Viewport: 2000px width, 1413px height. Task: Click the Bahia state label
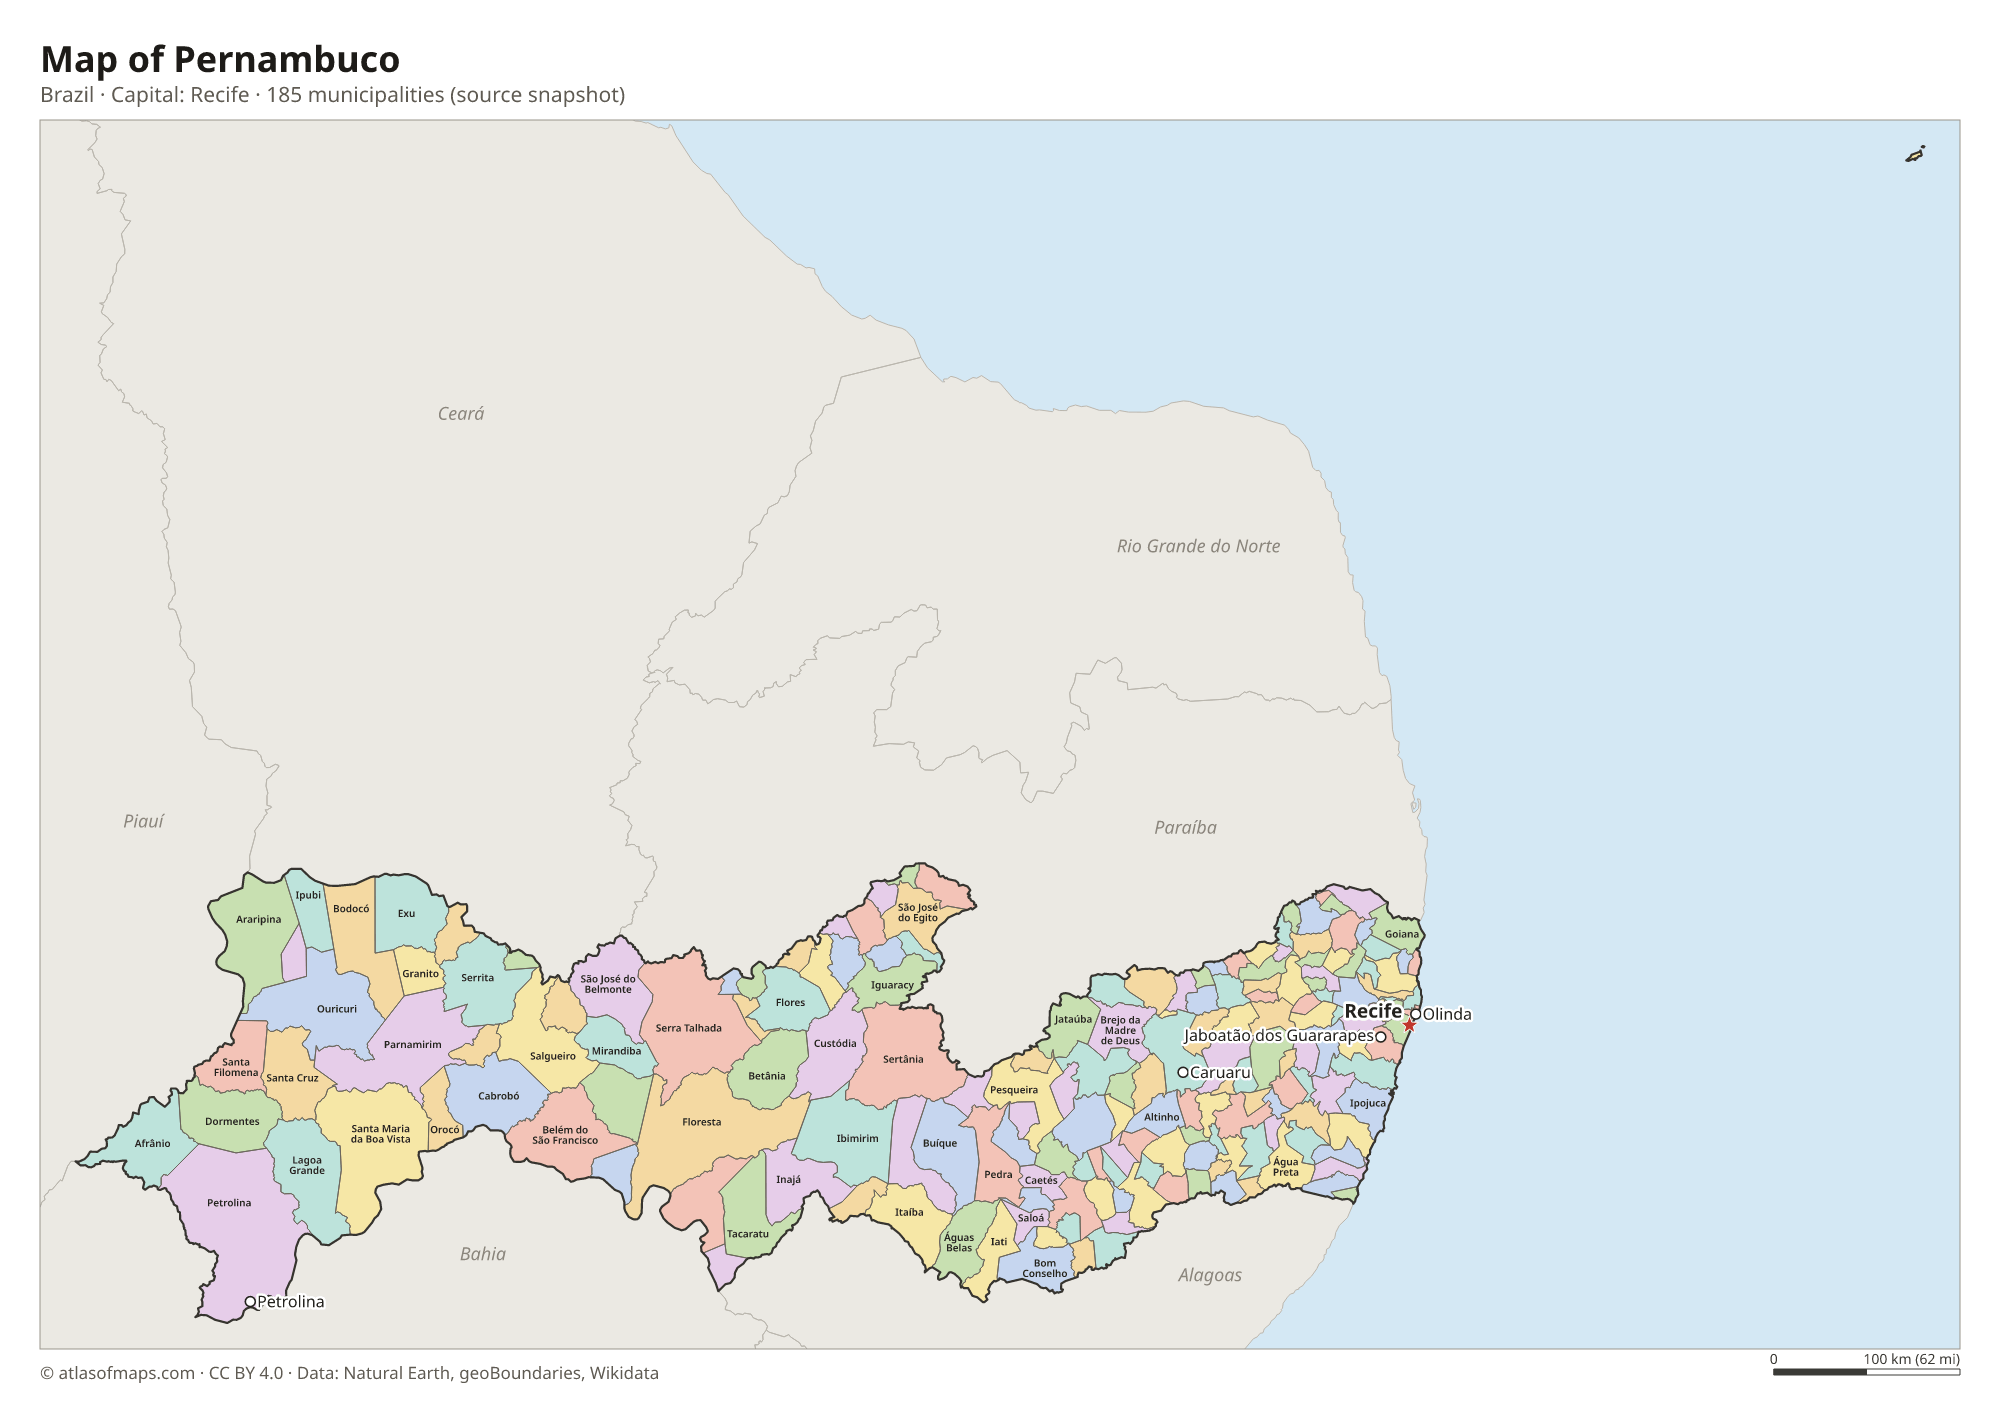point(483,1254)
